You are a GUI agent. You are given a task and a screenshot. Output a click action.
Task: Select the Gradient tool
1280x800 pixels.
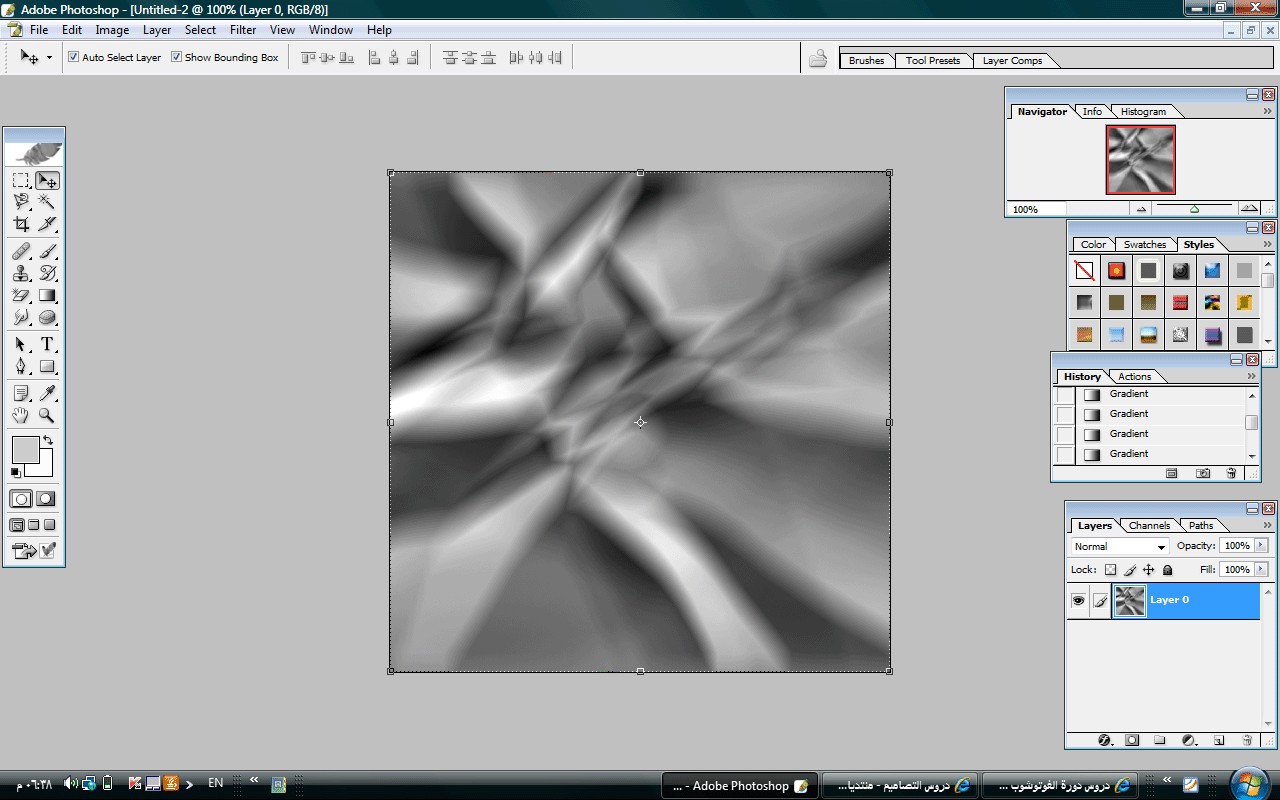tap(47, 296)
